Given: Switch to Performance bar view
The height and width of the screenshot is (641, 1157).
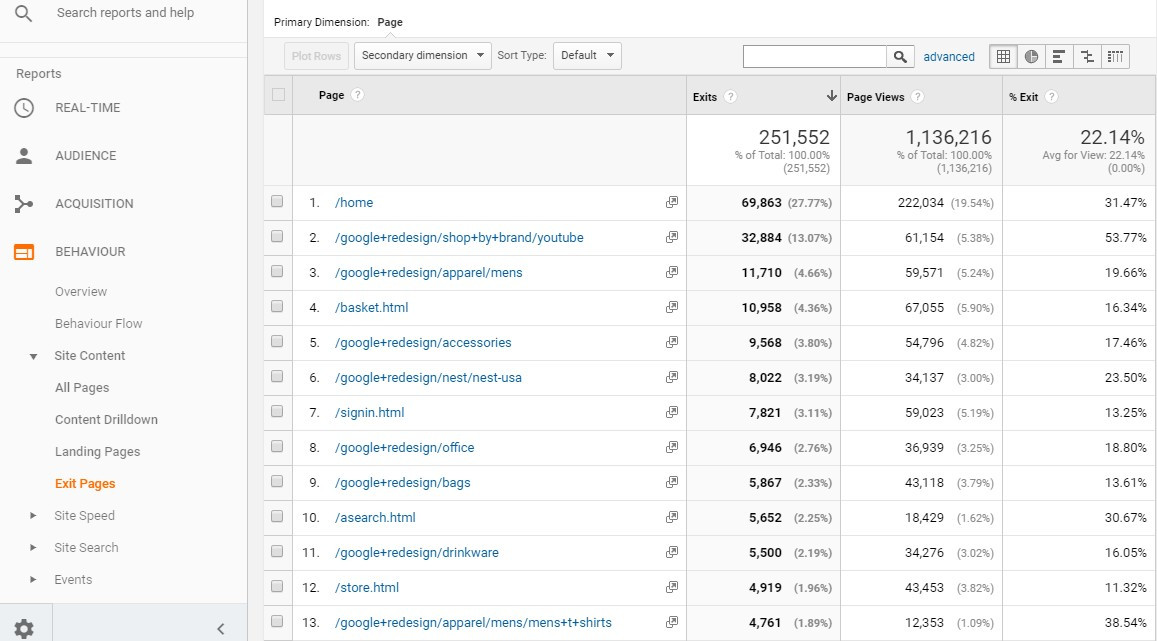Looking at the screenshot, I should pyautogui.click(x=1059, y=57).
